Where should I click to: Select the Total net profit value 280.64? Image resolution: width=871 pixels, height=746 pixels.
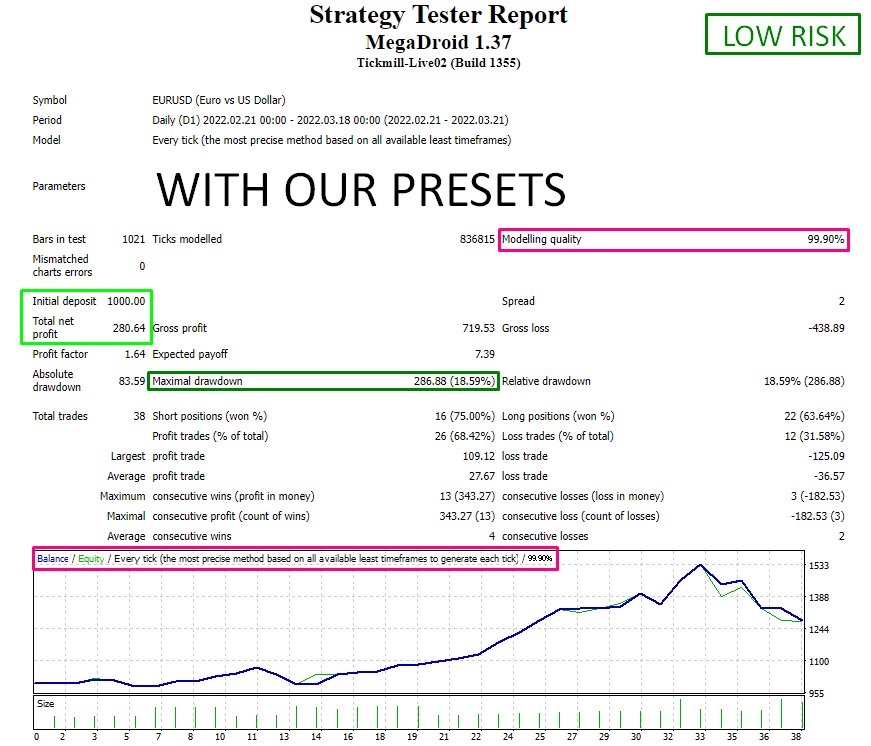click(129, 328)
